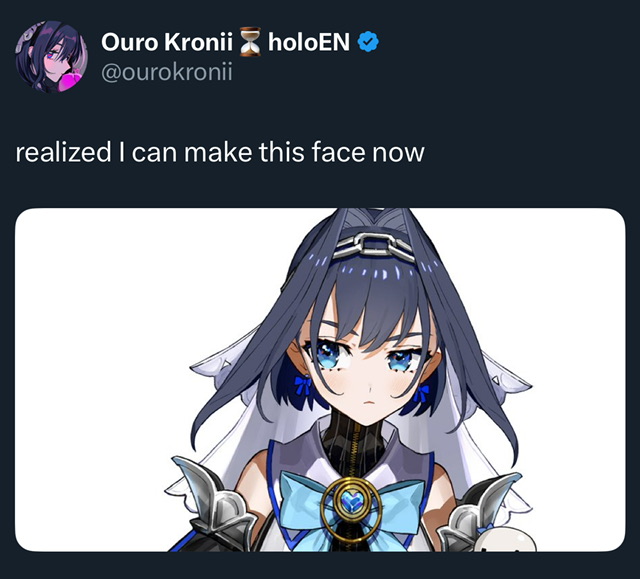Image resolution: width=640 pixels, height=579 pixels.
Task: Click the heart gem brooch in the image
Action: point(351,502)
